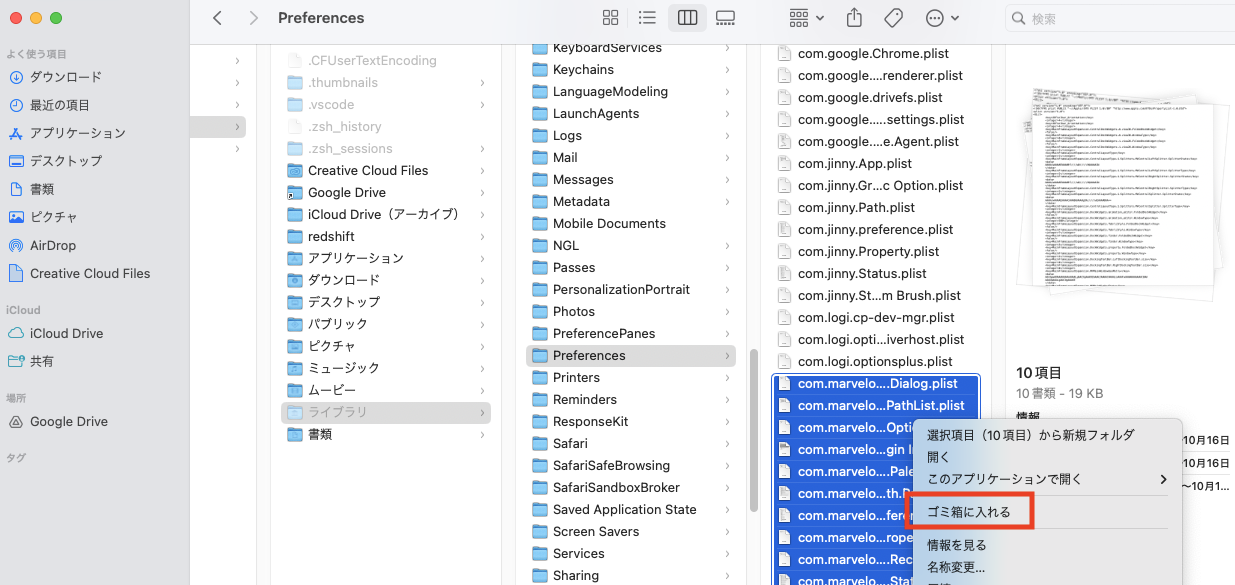Switch to list view

pos(647,18)
